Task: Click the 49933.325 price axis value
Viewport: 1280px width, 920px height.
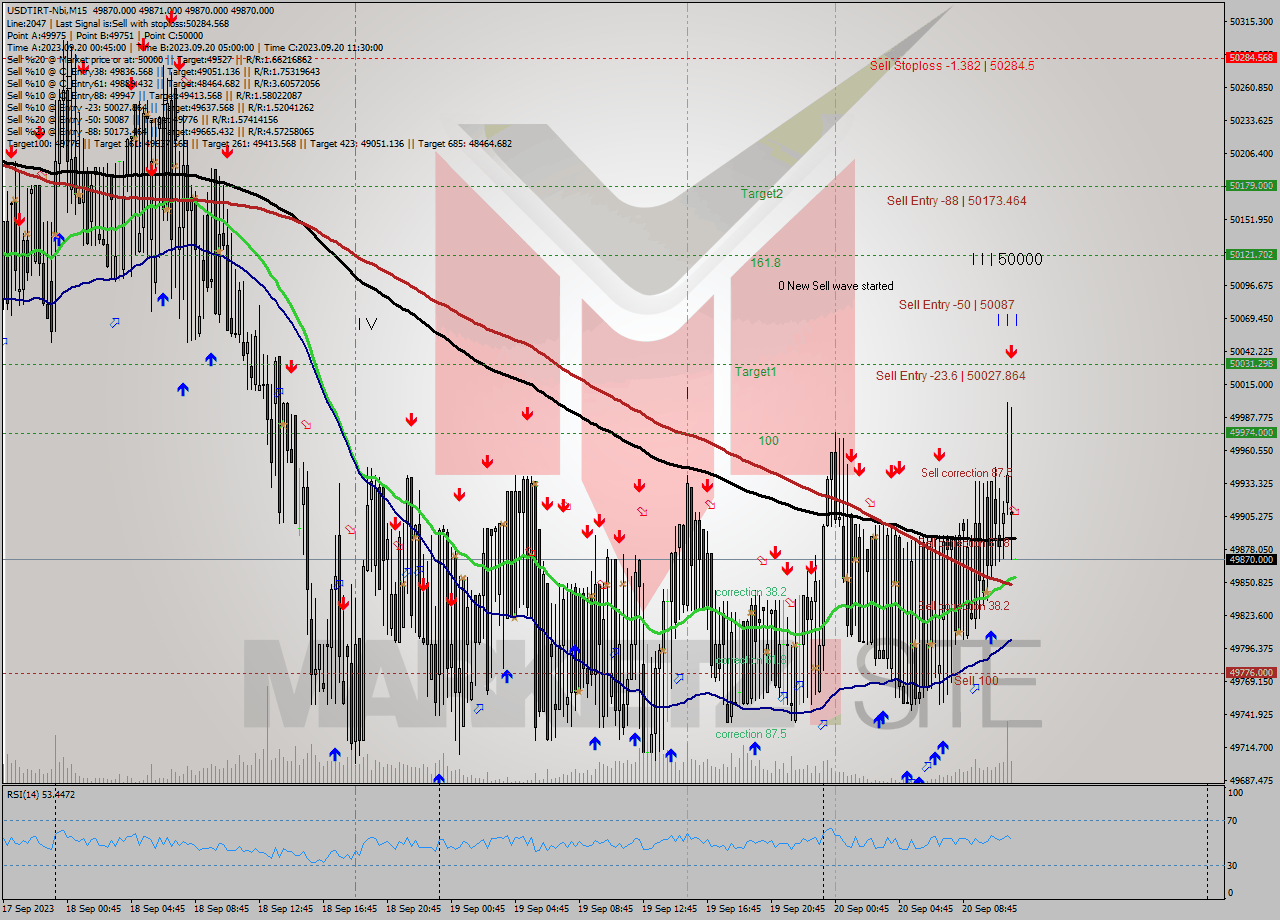Action: click(1251, 483)
